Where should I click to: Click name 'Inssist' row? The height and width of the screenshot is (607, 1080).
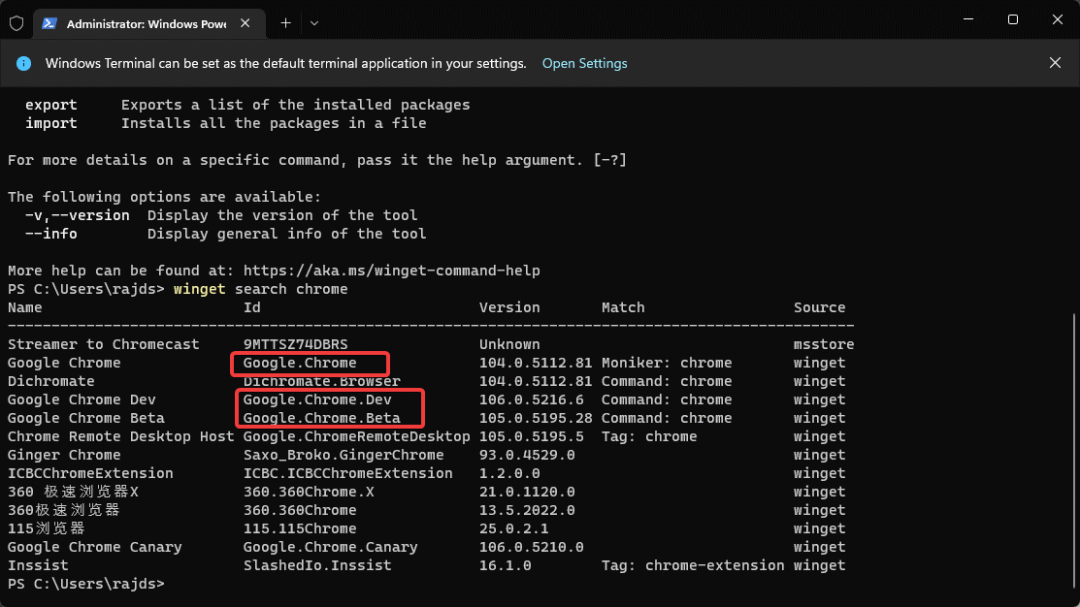tap(38, 566)
